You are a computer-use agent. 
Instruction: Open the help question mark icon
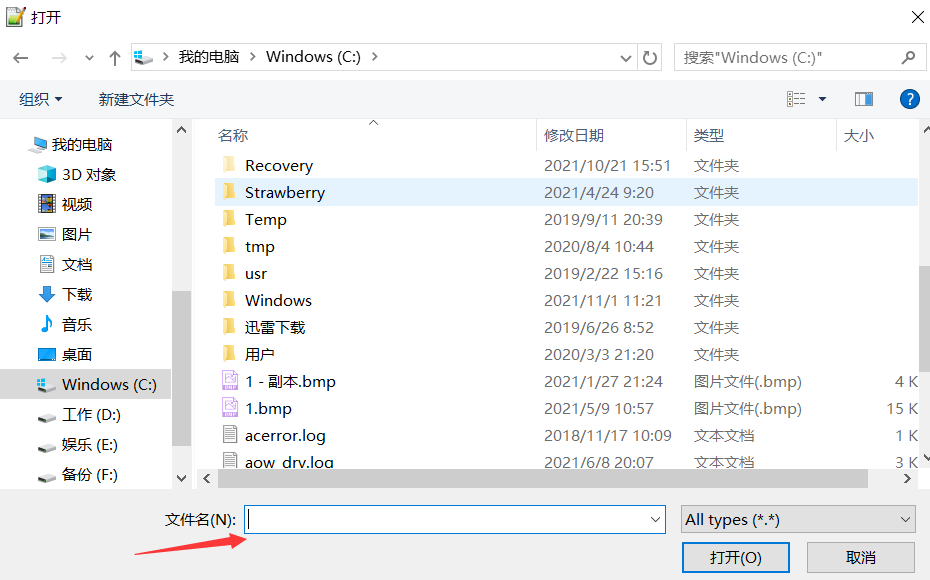909,99
